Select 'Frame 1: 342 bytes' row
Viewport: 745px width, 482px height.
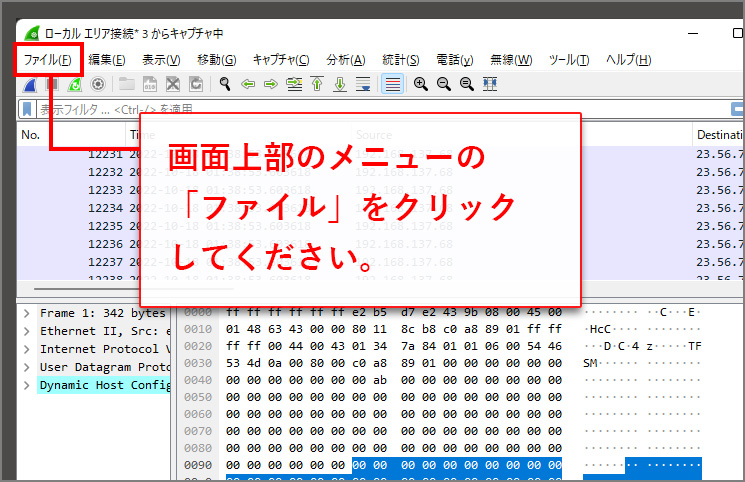point(103,313)
